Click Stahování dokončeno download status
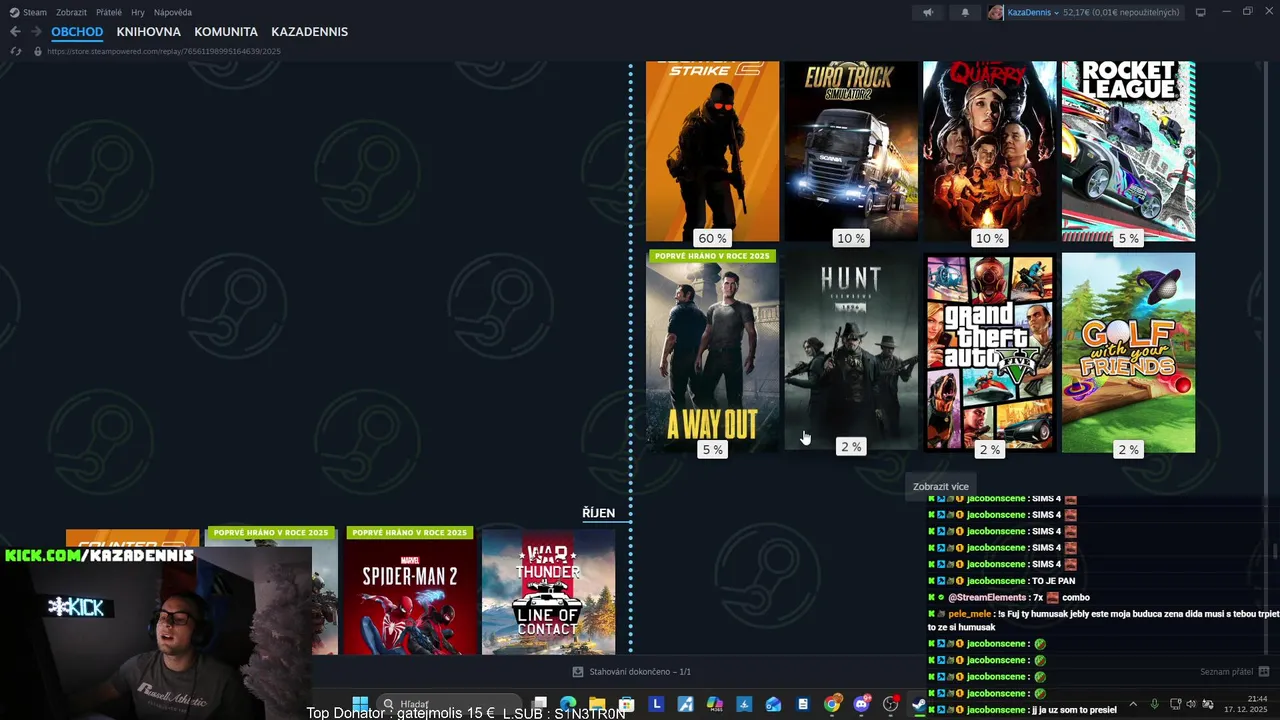 pyautogui.click(x=640, y=672)
